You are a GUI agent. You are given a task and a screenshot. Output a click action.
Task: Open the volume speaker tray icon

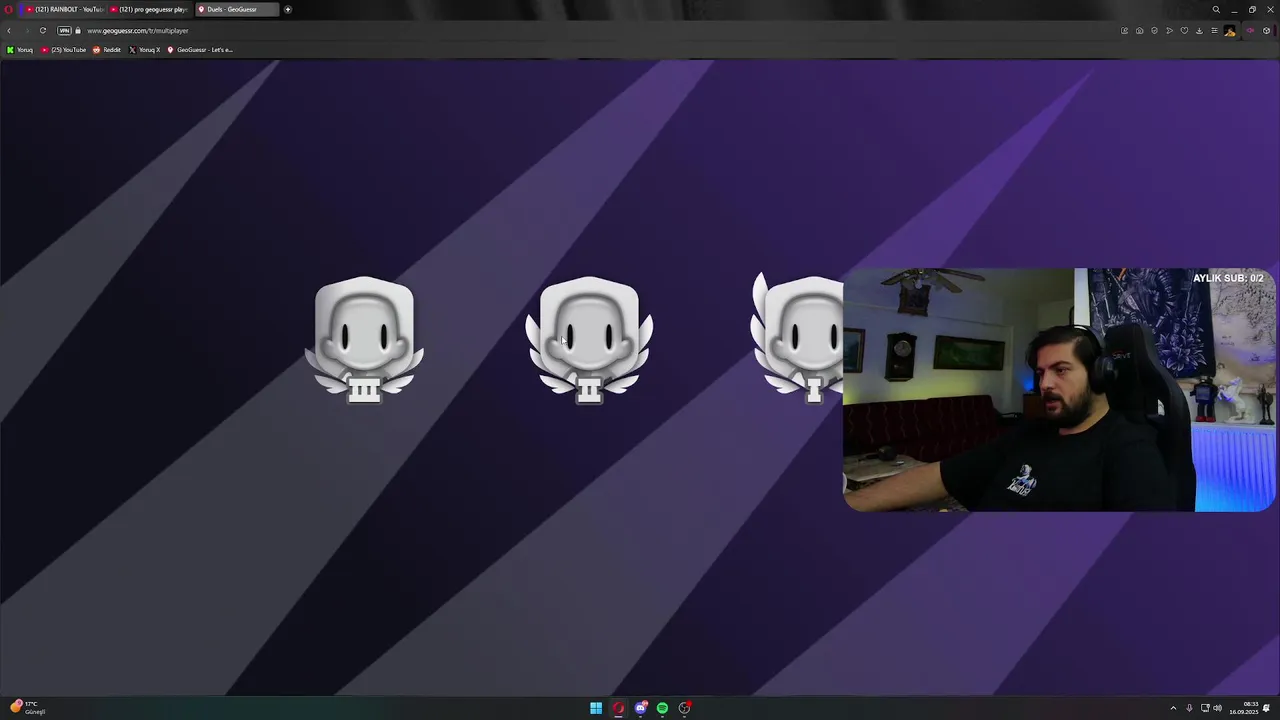point(1217,708)
